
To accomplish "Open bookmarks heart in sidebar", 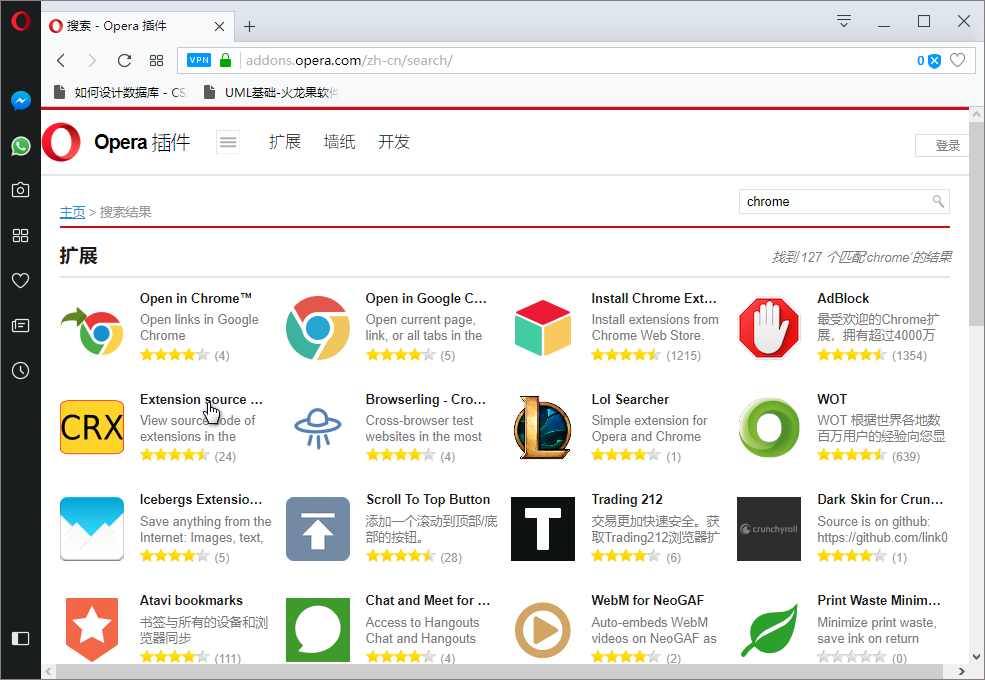I will [x=21, y=280].
